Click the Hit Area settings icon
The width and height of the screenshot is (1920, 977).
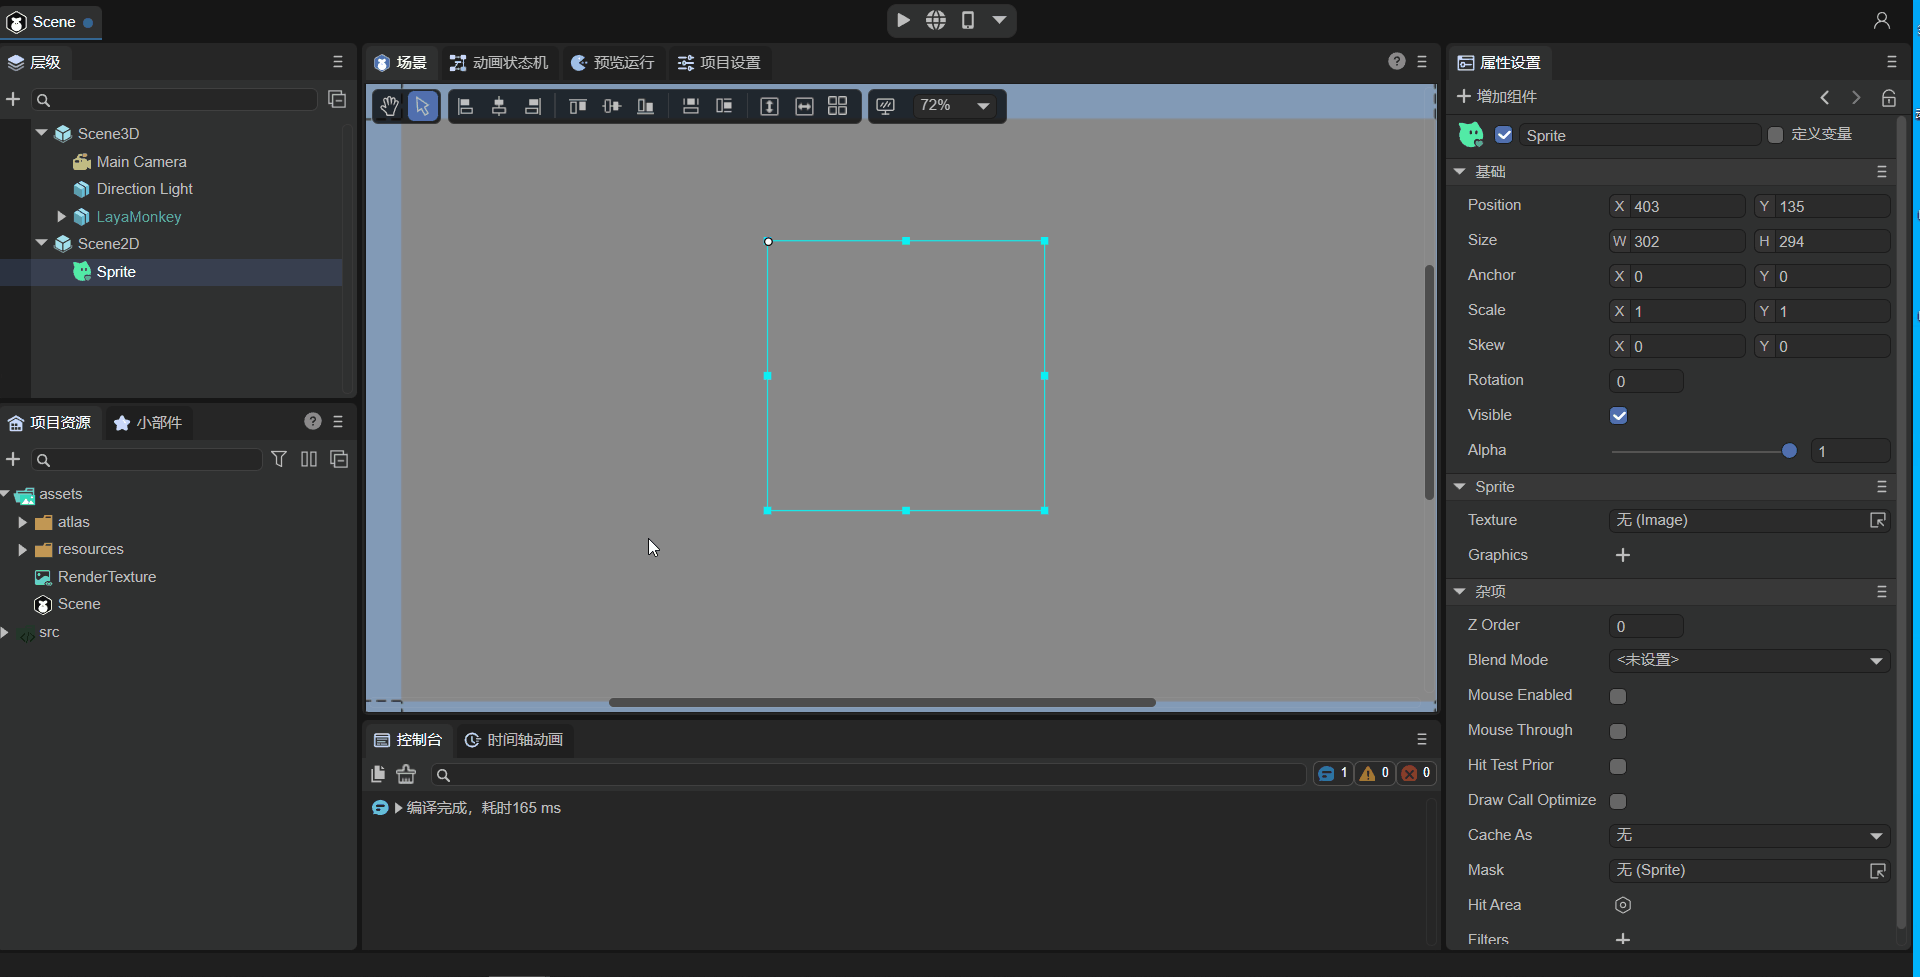1622,905
